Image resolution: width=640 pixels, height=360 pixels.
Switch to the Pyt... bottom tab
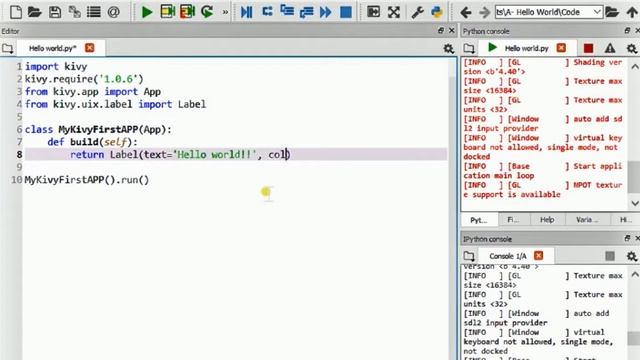[479, 220]
